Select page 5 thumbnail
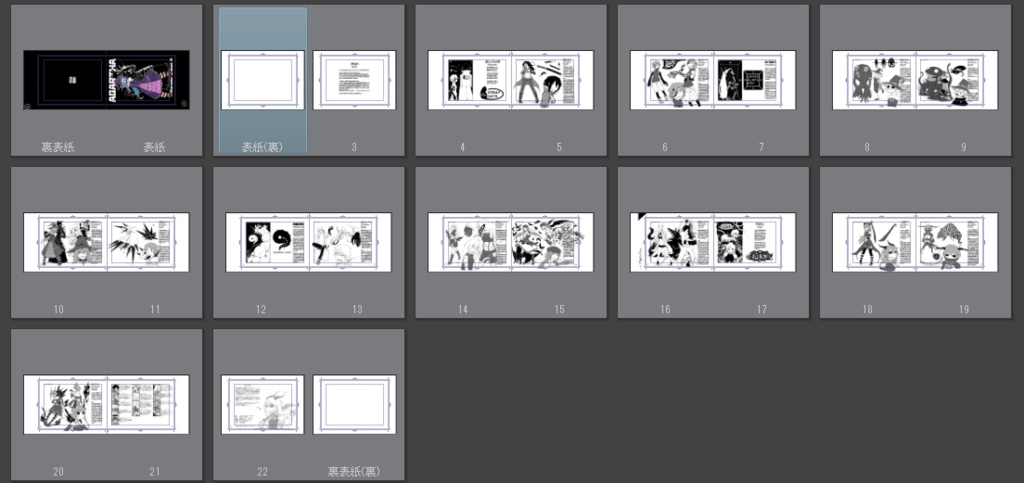This screenshot has height=483, width=1024. [x=552, y=80]
